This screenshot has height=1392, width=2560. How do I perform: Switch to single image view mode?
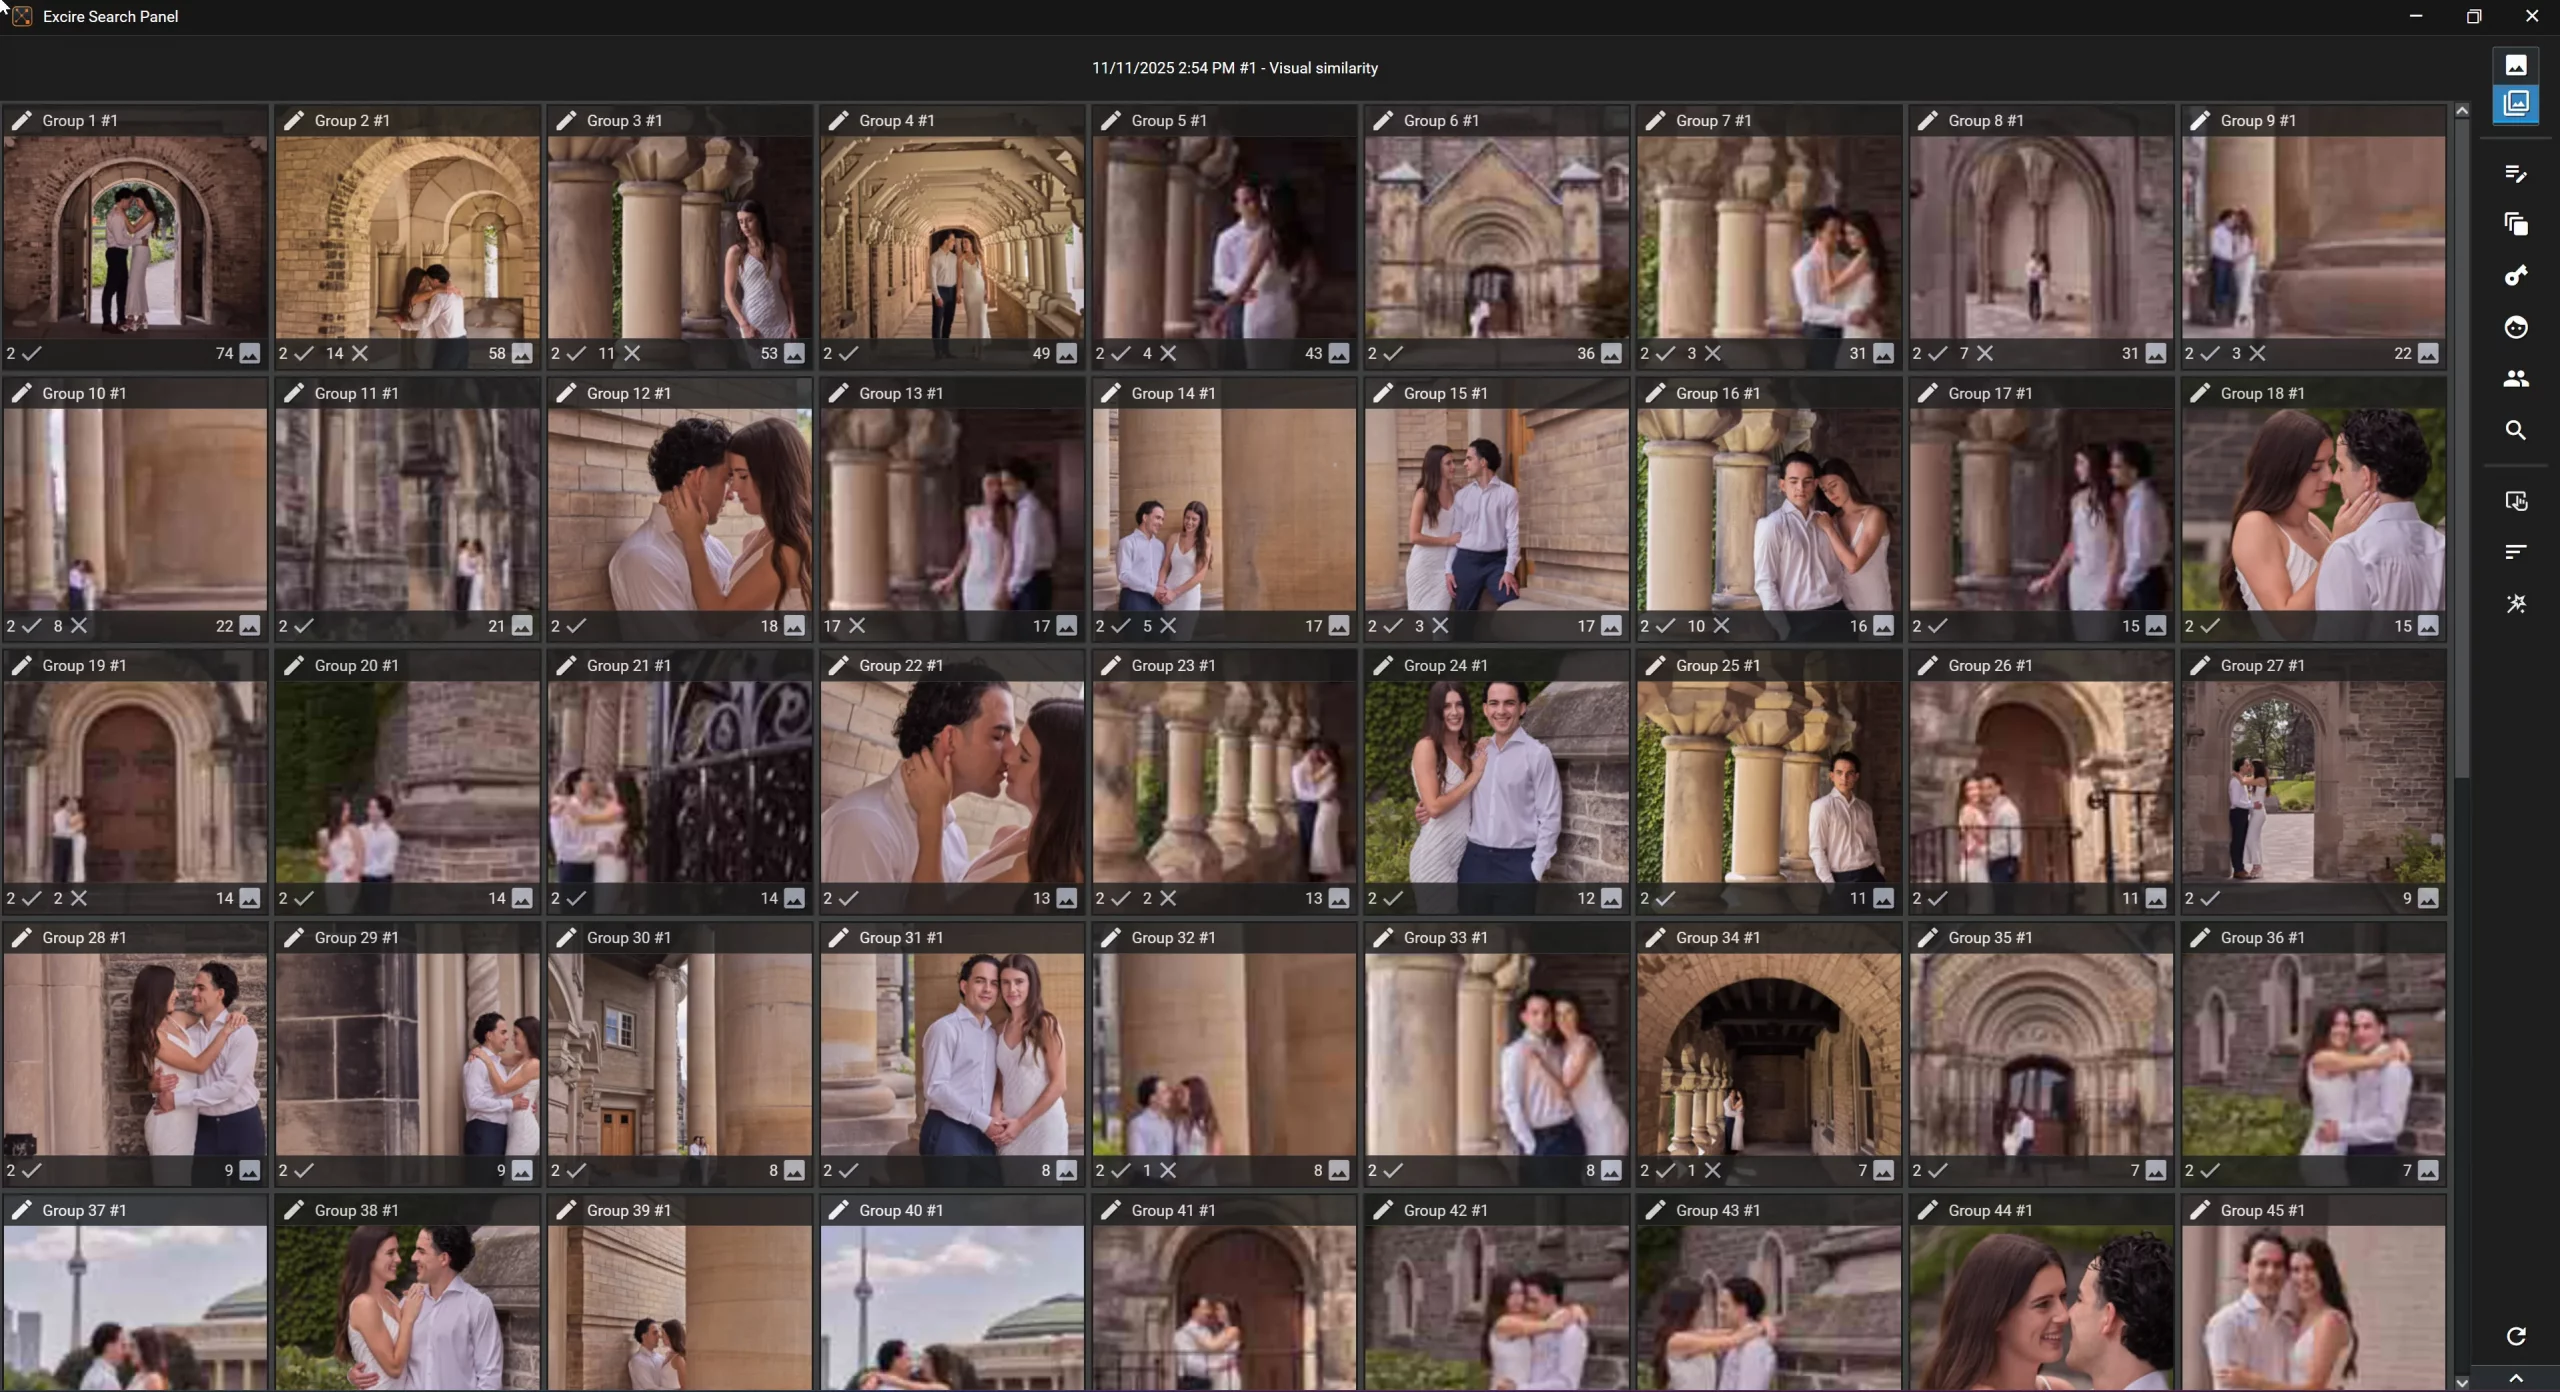(2515, 66)
